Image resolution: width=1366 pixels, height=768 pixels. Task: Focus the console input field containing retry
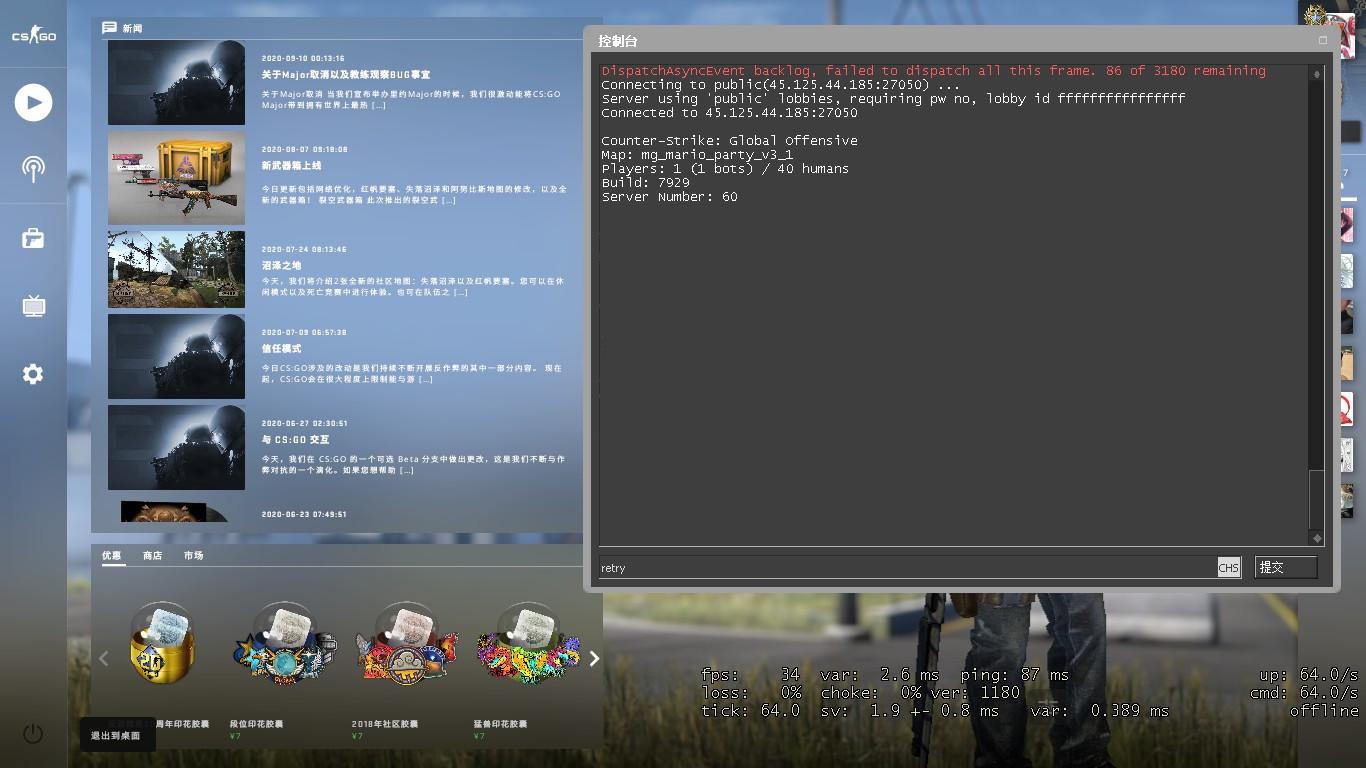click(907, 568)
